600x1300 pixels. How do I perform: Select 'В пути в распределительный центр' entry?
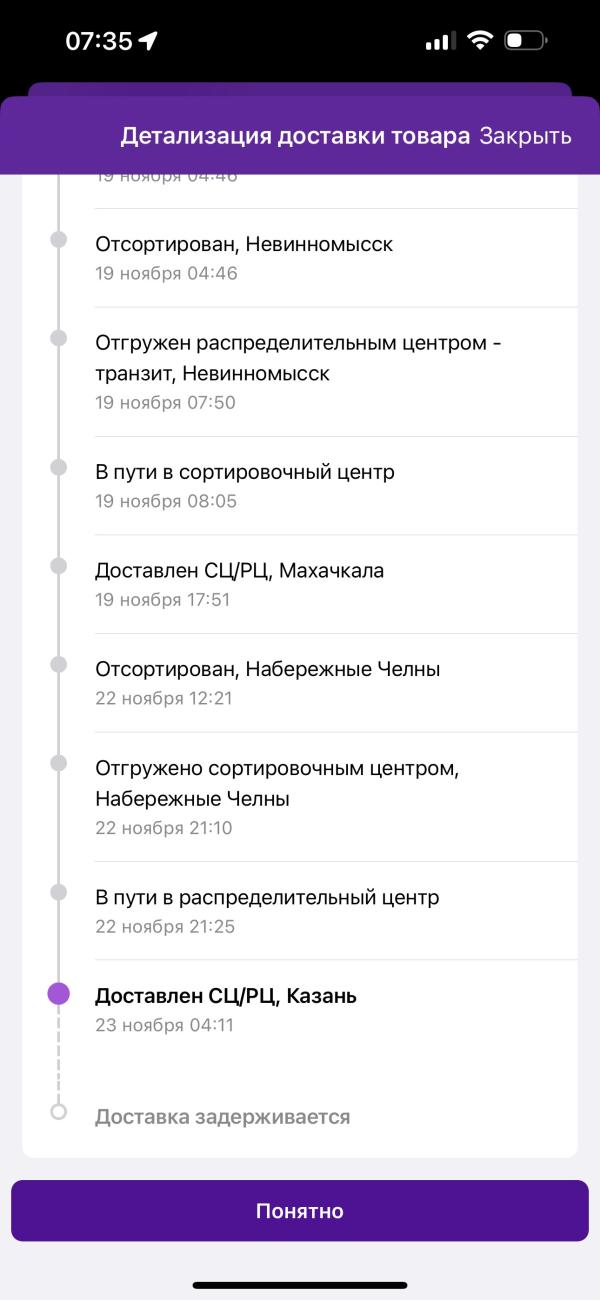(x=336, y=911)
